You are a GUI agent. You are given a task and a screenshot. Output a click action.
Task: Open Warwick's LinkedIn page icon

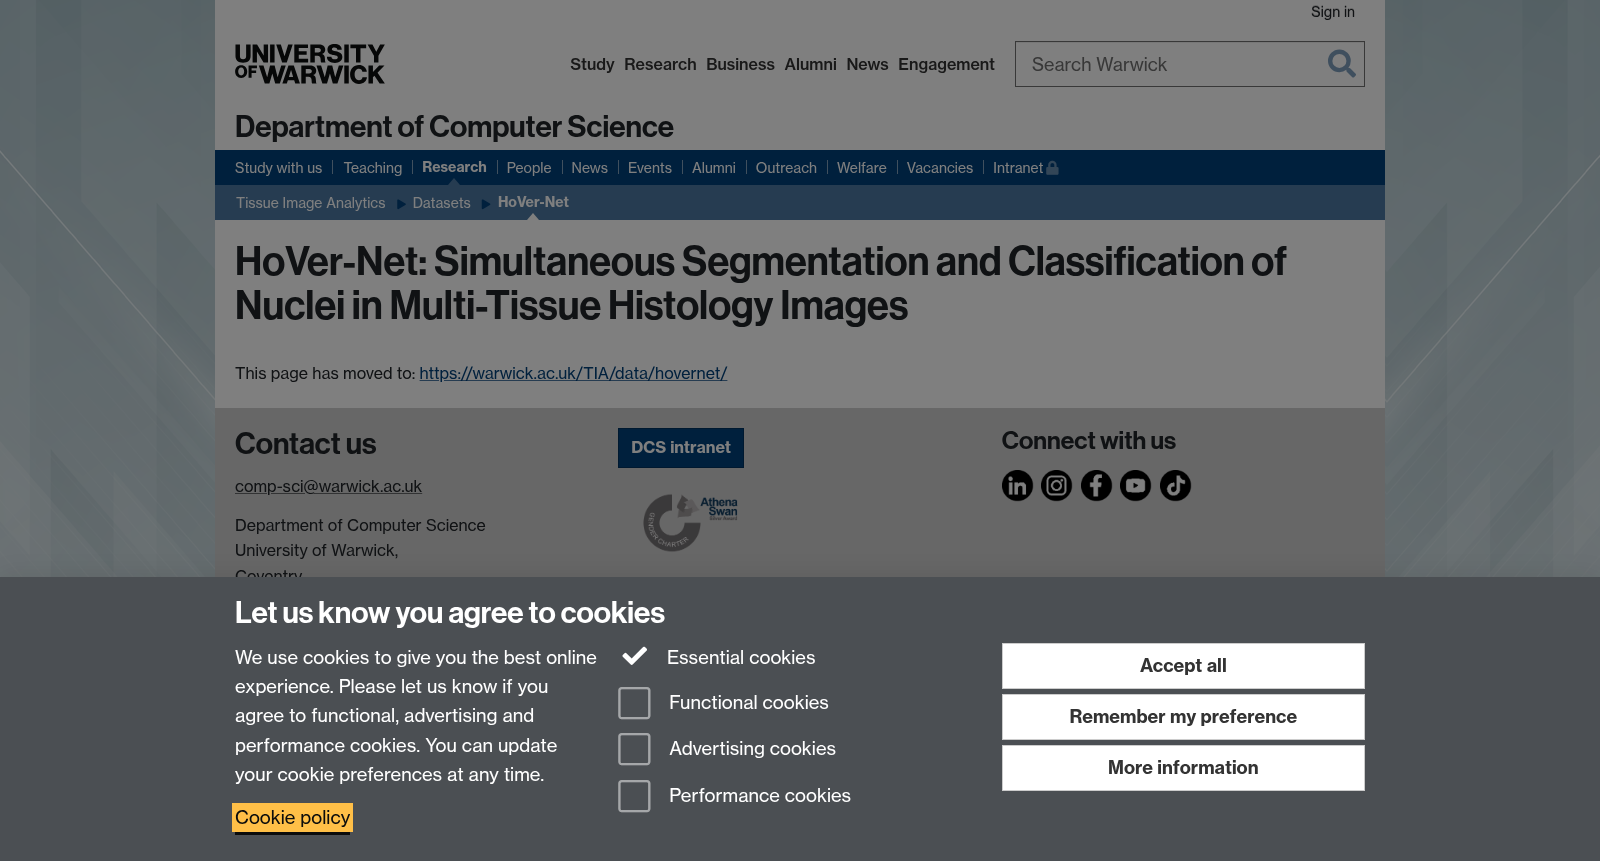click(1017, 486)
